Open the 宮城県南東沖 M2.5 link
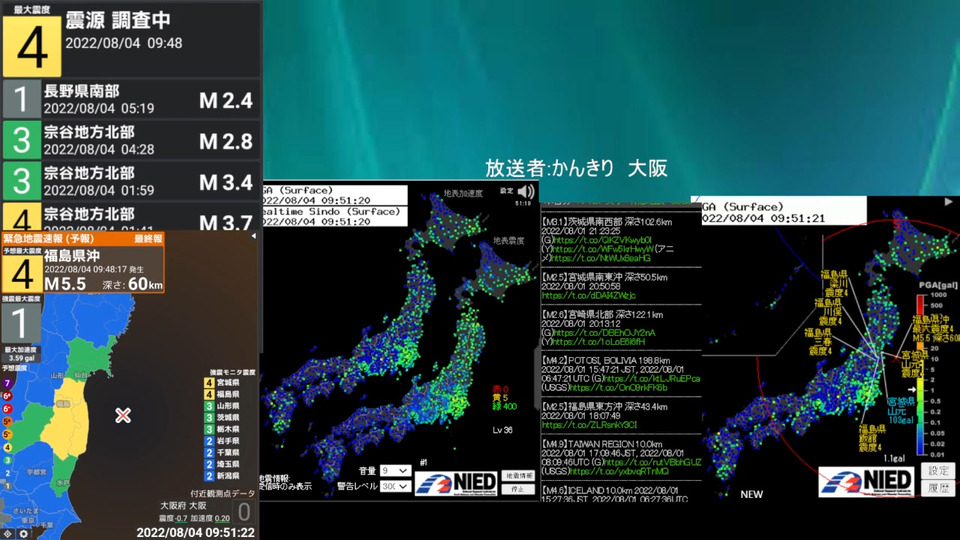The image size is (960, 540). pyautogui.click(x=588, y=295)
